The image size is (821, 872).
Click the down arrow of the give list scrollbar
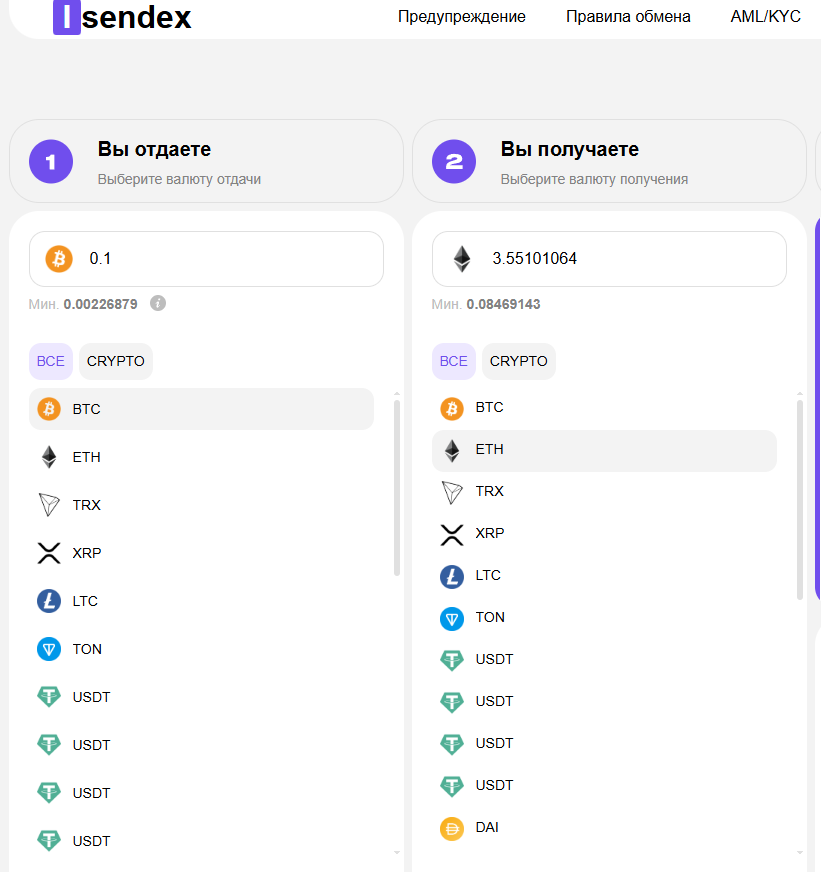pyautogui.click(x=397, y=852)
